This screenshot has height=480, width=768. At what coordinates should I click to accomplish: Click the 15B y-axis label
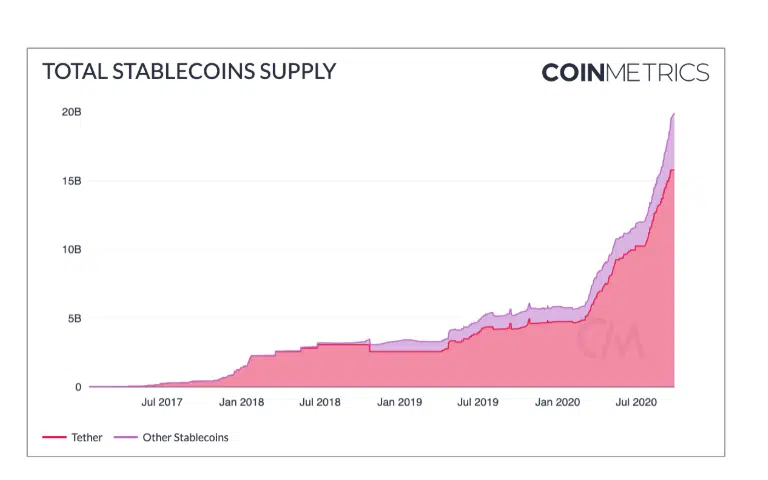(72, 181)
